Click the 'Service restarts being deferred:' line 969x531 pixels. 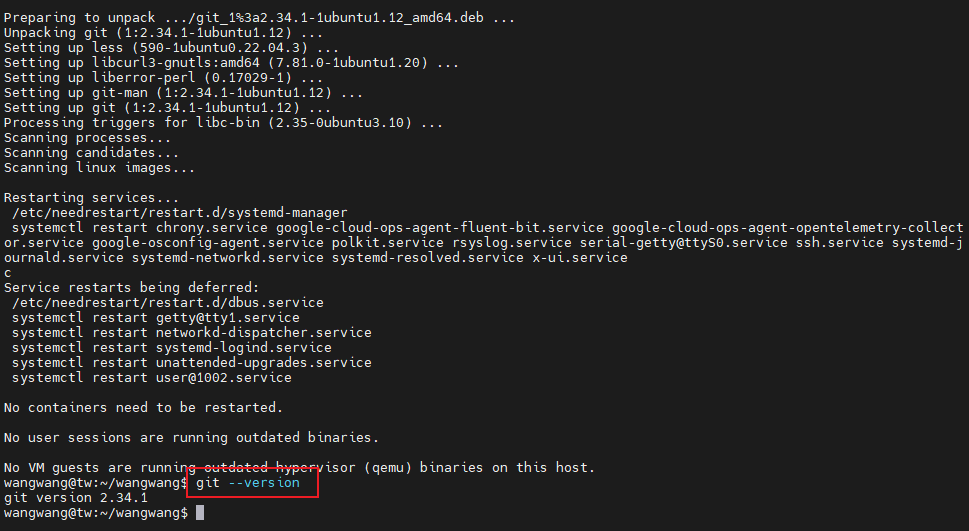point(132,287)
